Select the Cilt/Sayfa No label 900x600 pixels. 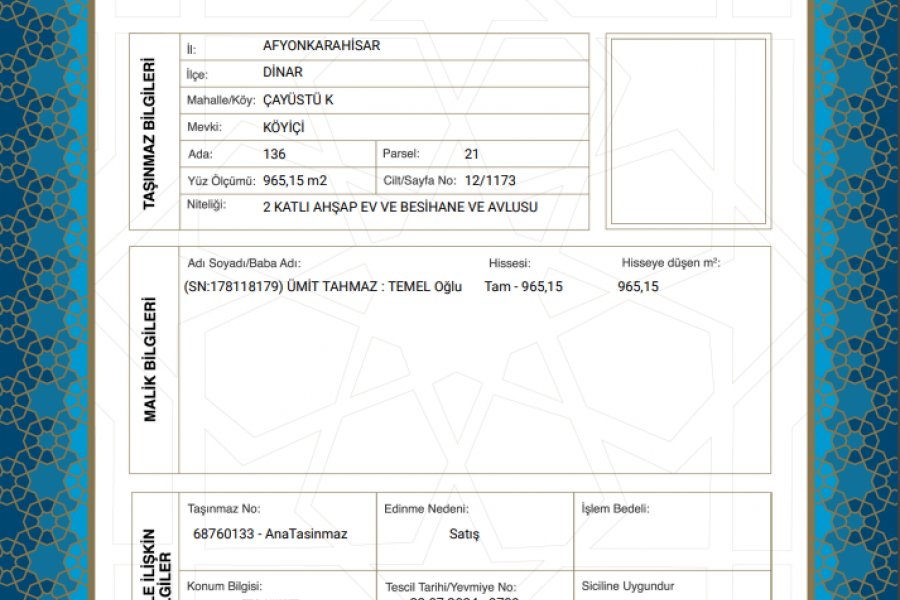pos(420,180)
